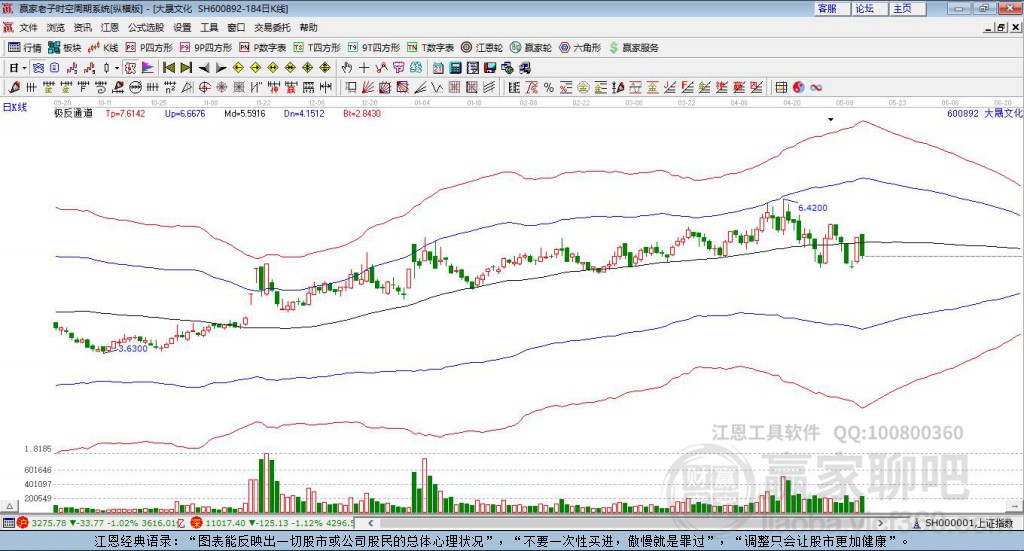Open the calculator icon
This screenshot has width=1024, height=551.
(455, 68)
